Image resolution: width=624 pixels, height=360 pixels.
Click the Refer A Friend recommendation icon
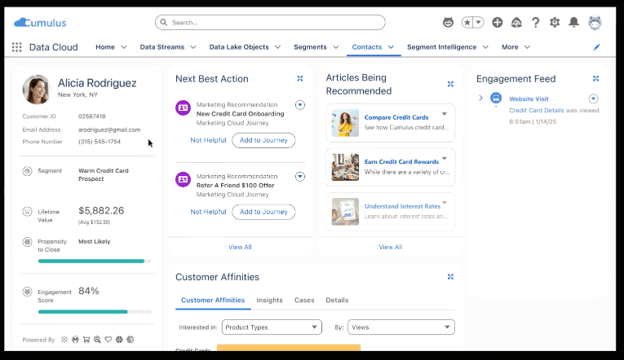(183, 179)
